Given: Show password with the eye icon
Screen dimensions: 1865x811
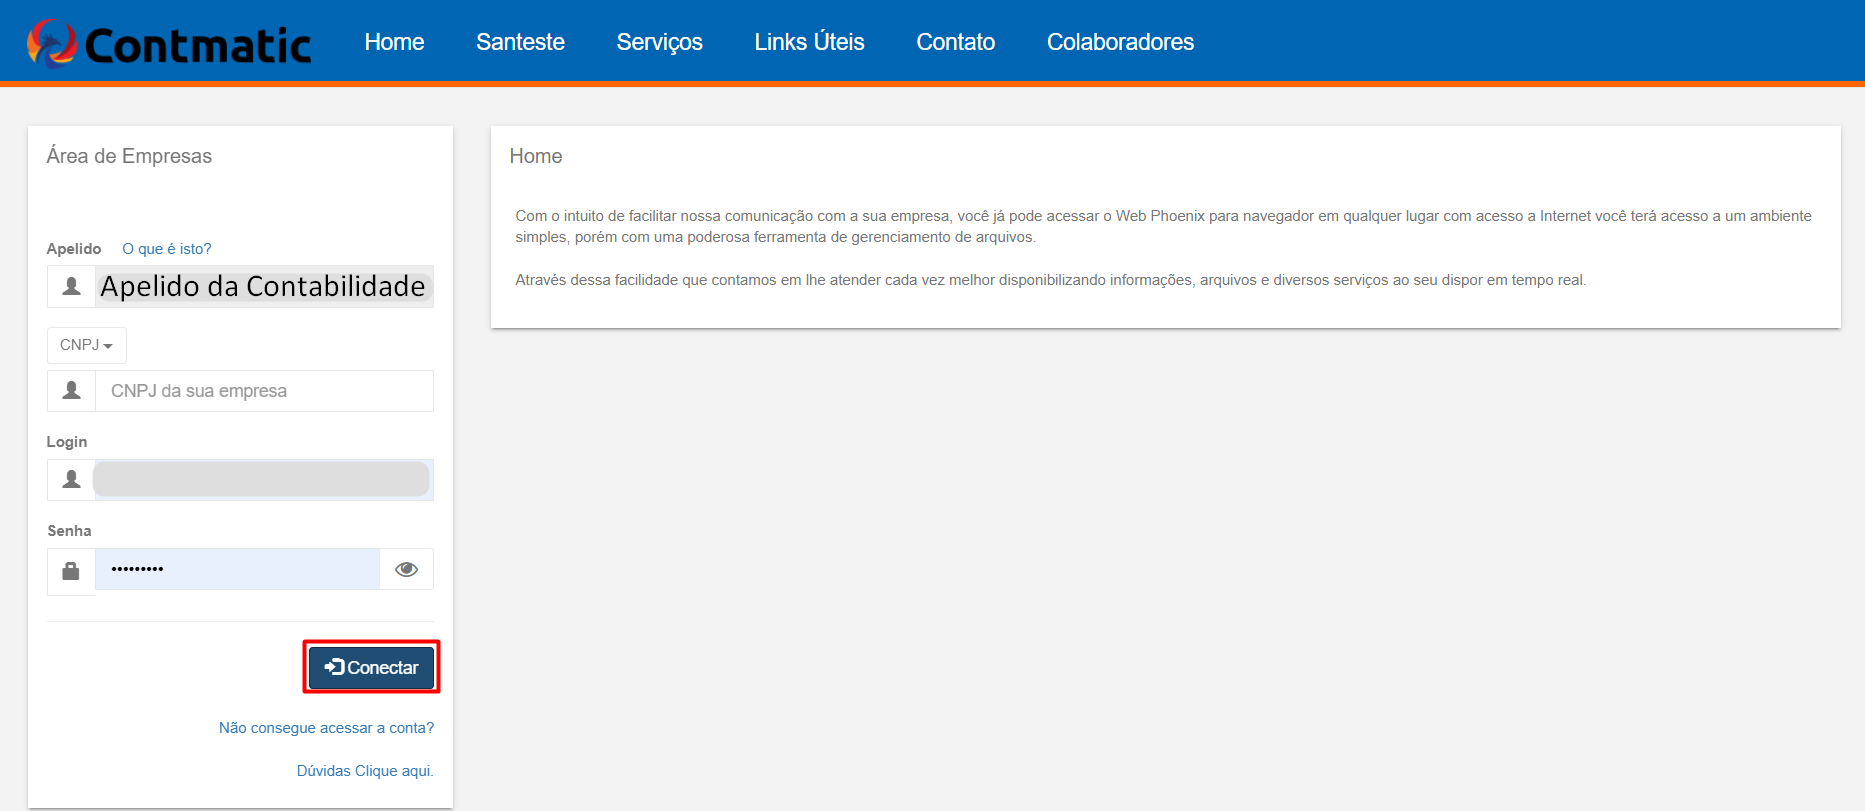Looking at the screenshot, I should tap(406, 569).
